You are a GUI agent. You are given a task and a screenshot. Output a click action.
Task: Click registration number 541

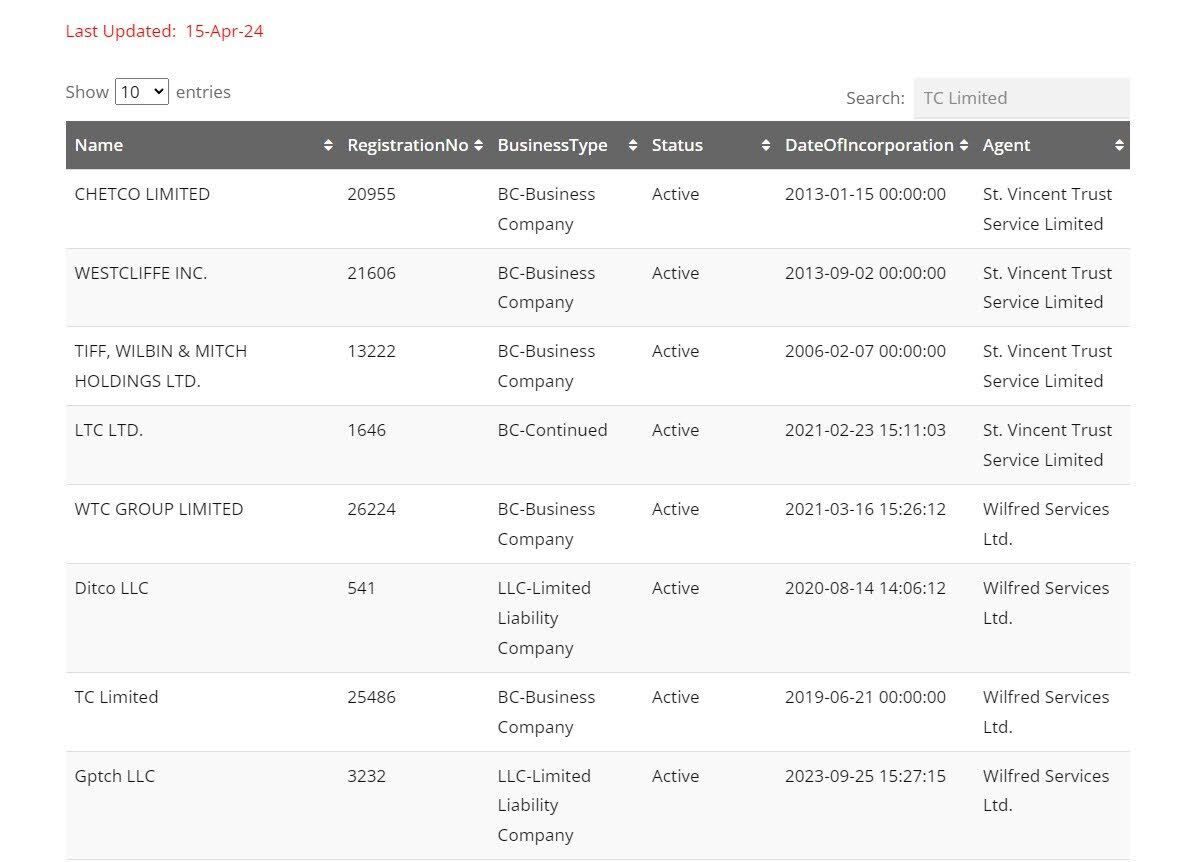click(x=361, y=588)
